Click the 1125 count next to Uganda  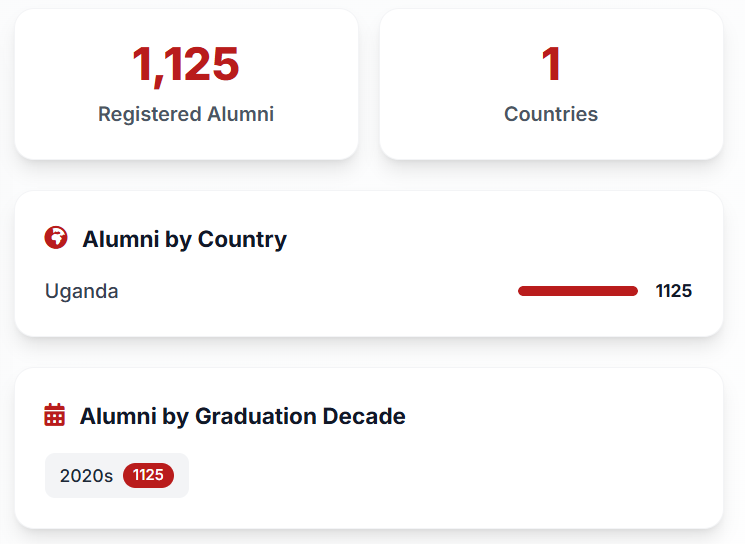[x=673, y=291]
